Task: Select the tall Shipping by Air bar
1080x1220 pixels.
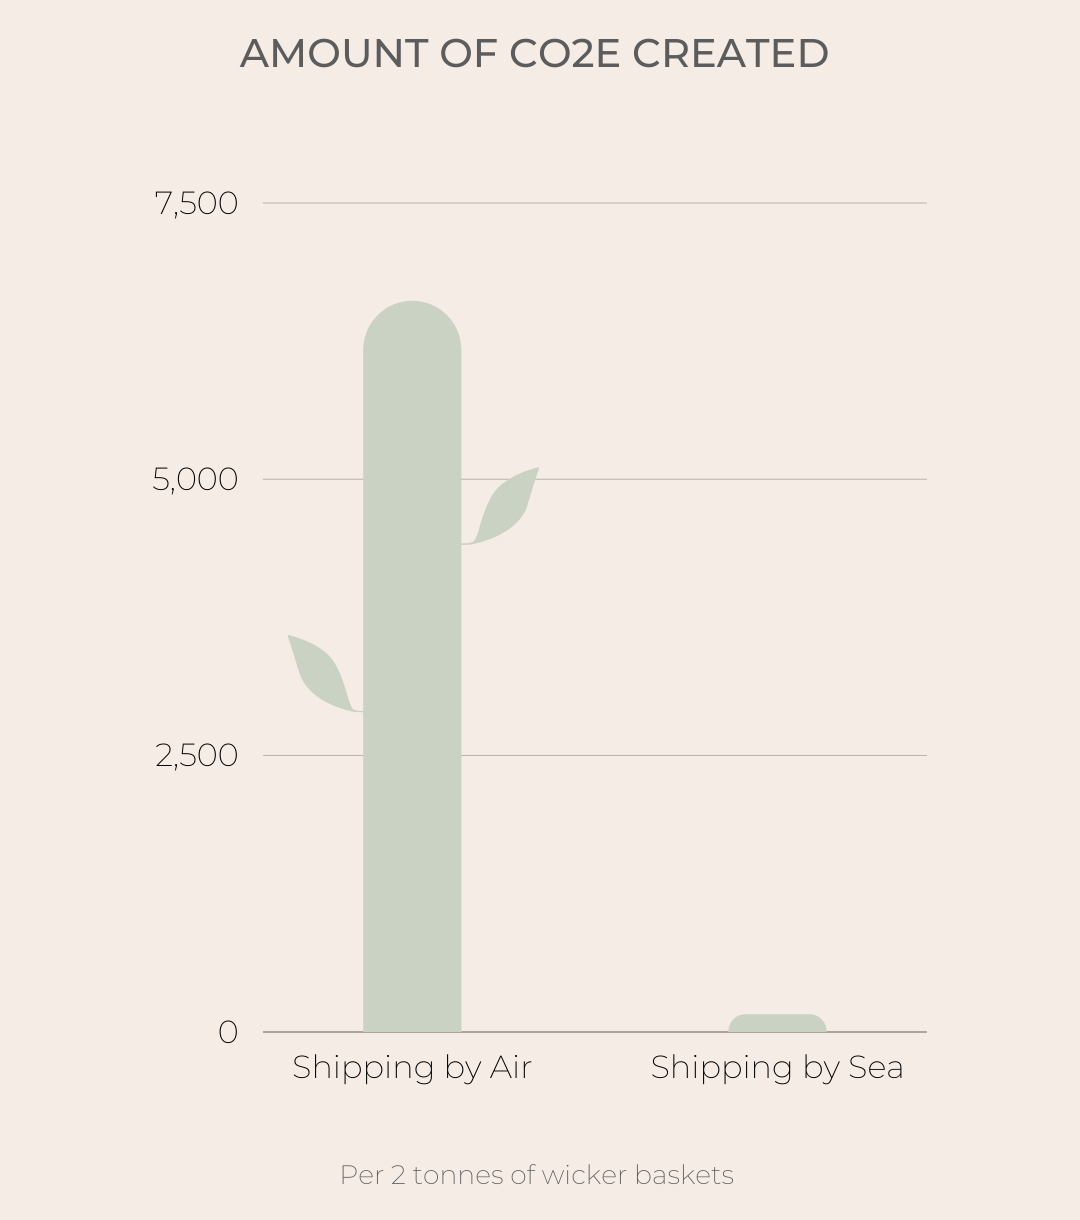Action: point(412,666)
